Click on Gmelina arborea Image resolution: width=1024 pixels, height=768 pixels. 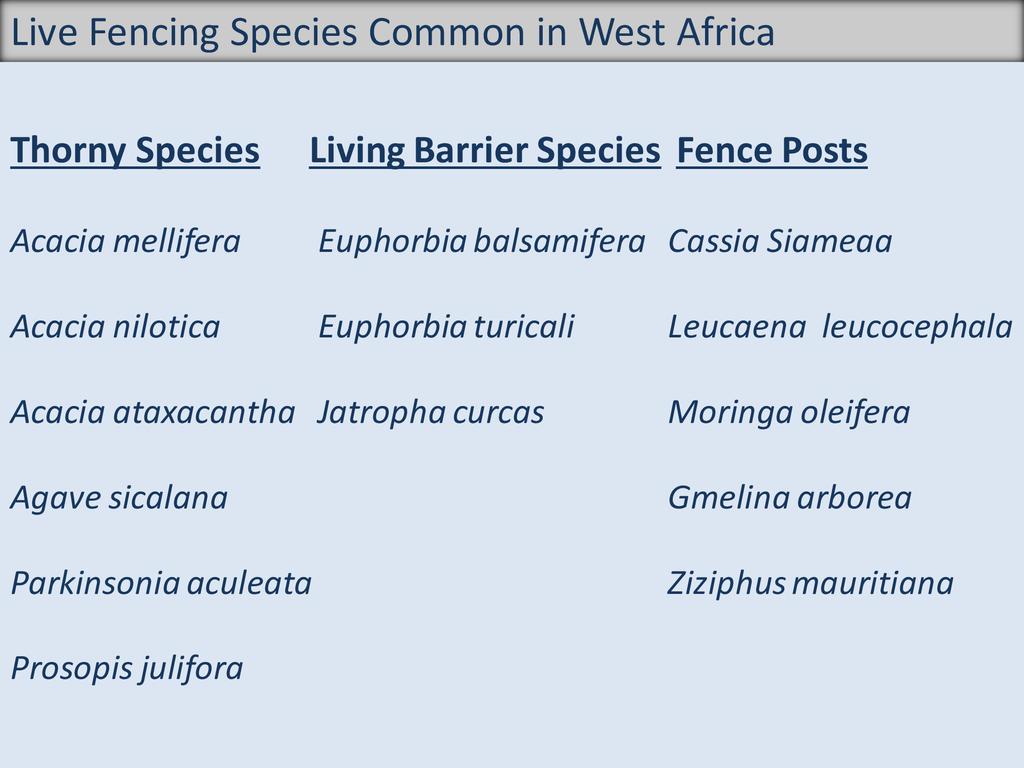click(x=790, y=498)
